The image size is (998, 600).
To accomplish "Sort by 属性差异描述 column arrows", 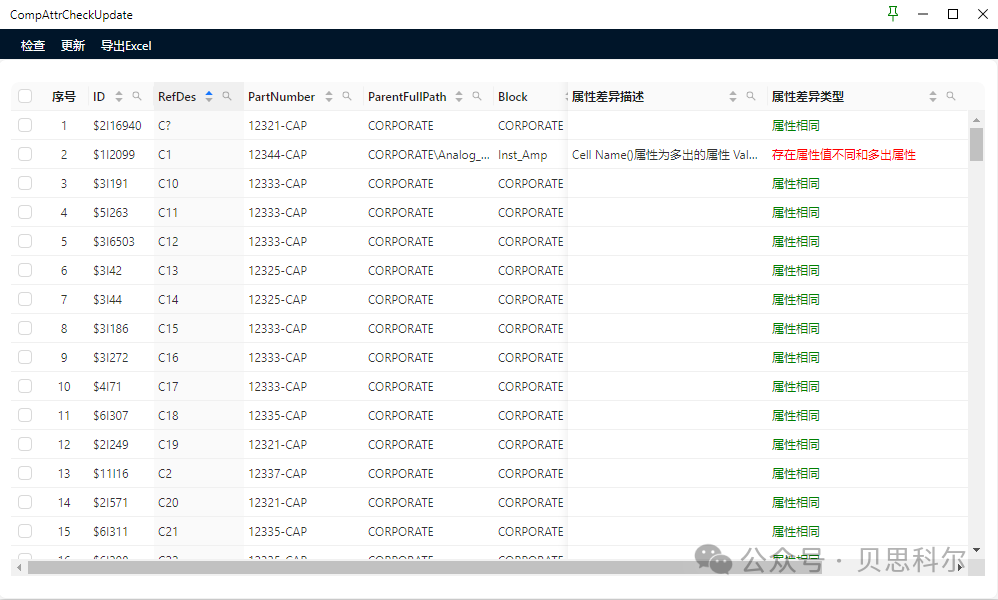I will click(733, 96).
